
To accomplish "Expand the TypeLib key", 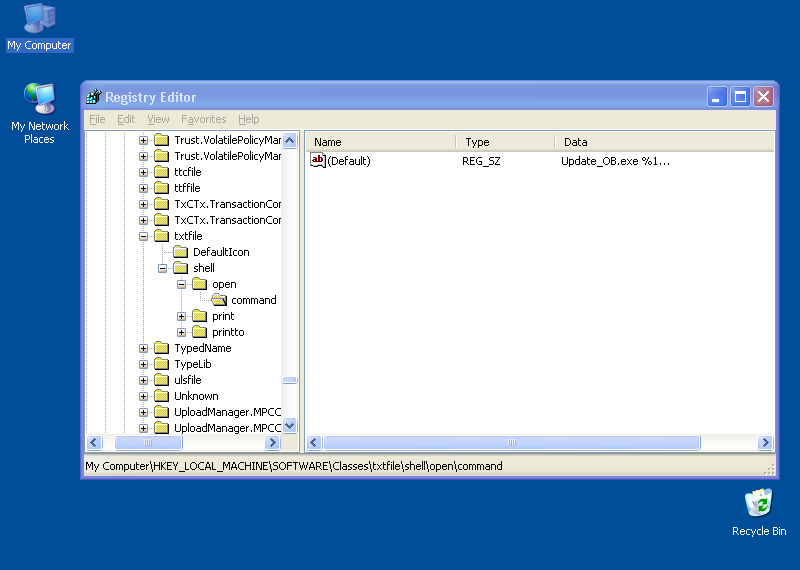I will [x=143, y=364].
